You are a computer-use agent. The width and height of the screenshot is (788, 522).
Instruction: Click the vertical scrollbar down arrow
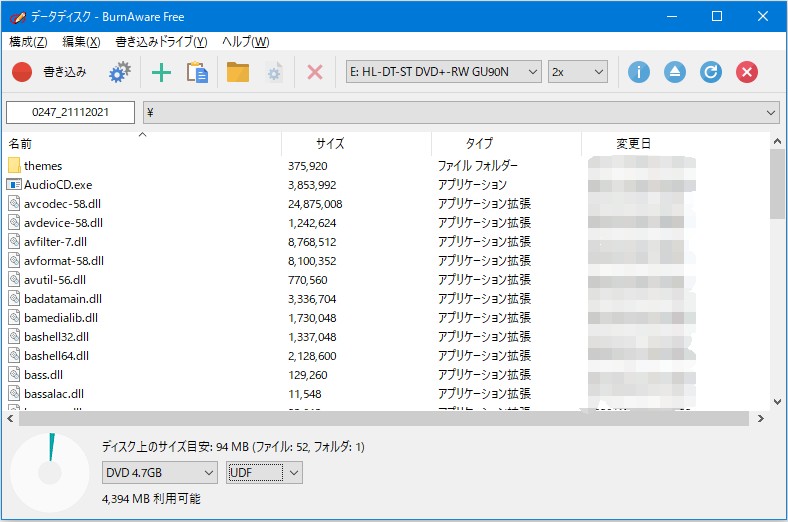[x=777, y=401]
